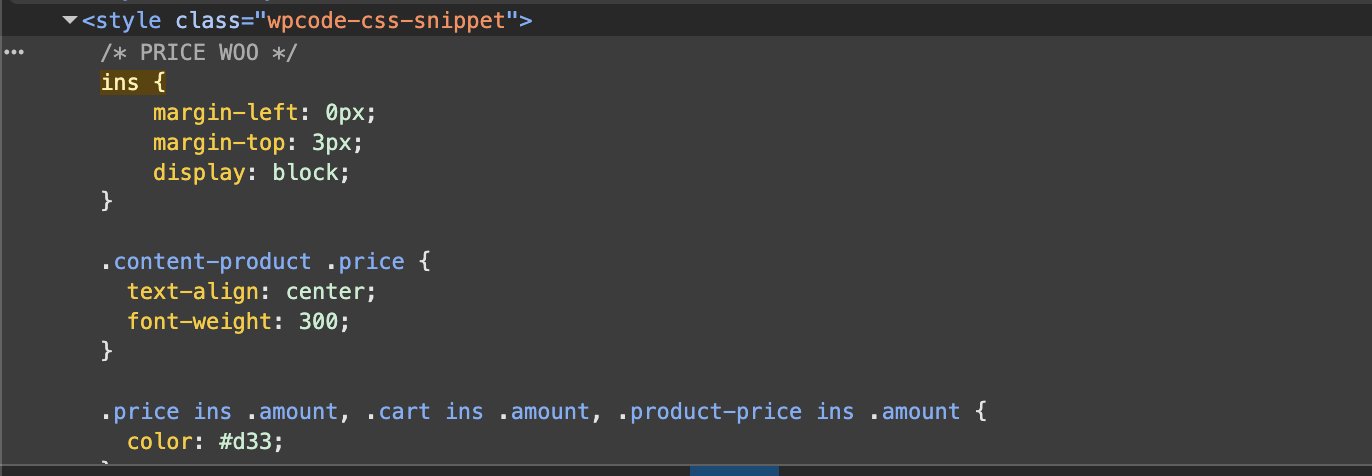
Task: Click the blue highlighted segment in bottom bar
Action: [734, 470]
